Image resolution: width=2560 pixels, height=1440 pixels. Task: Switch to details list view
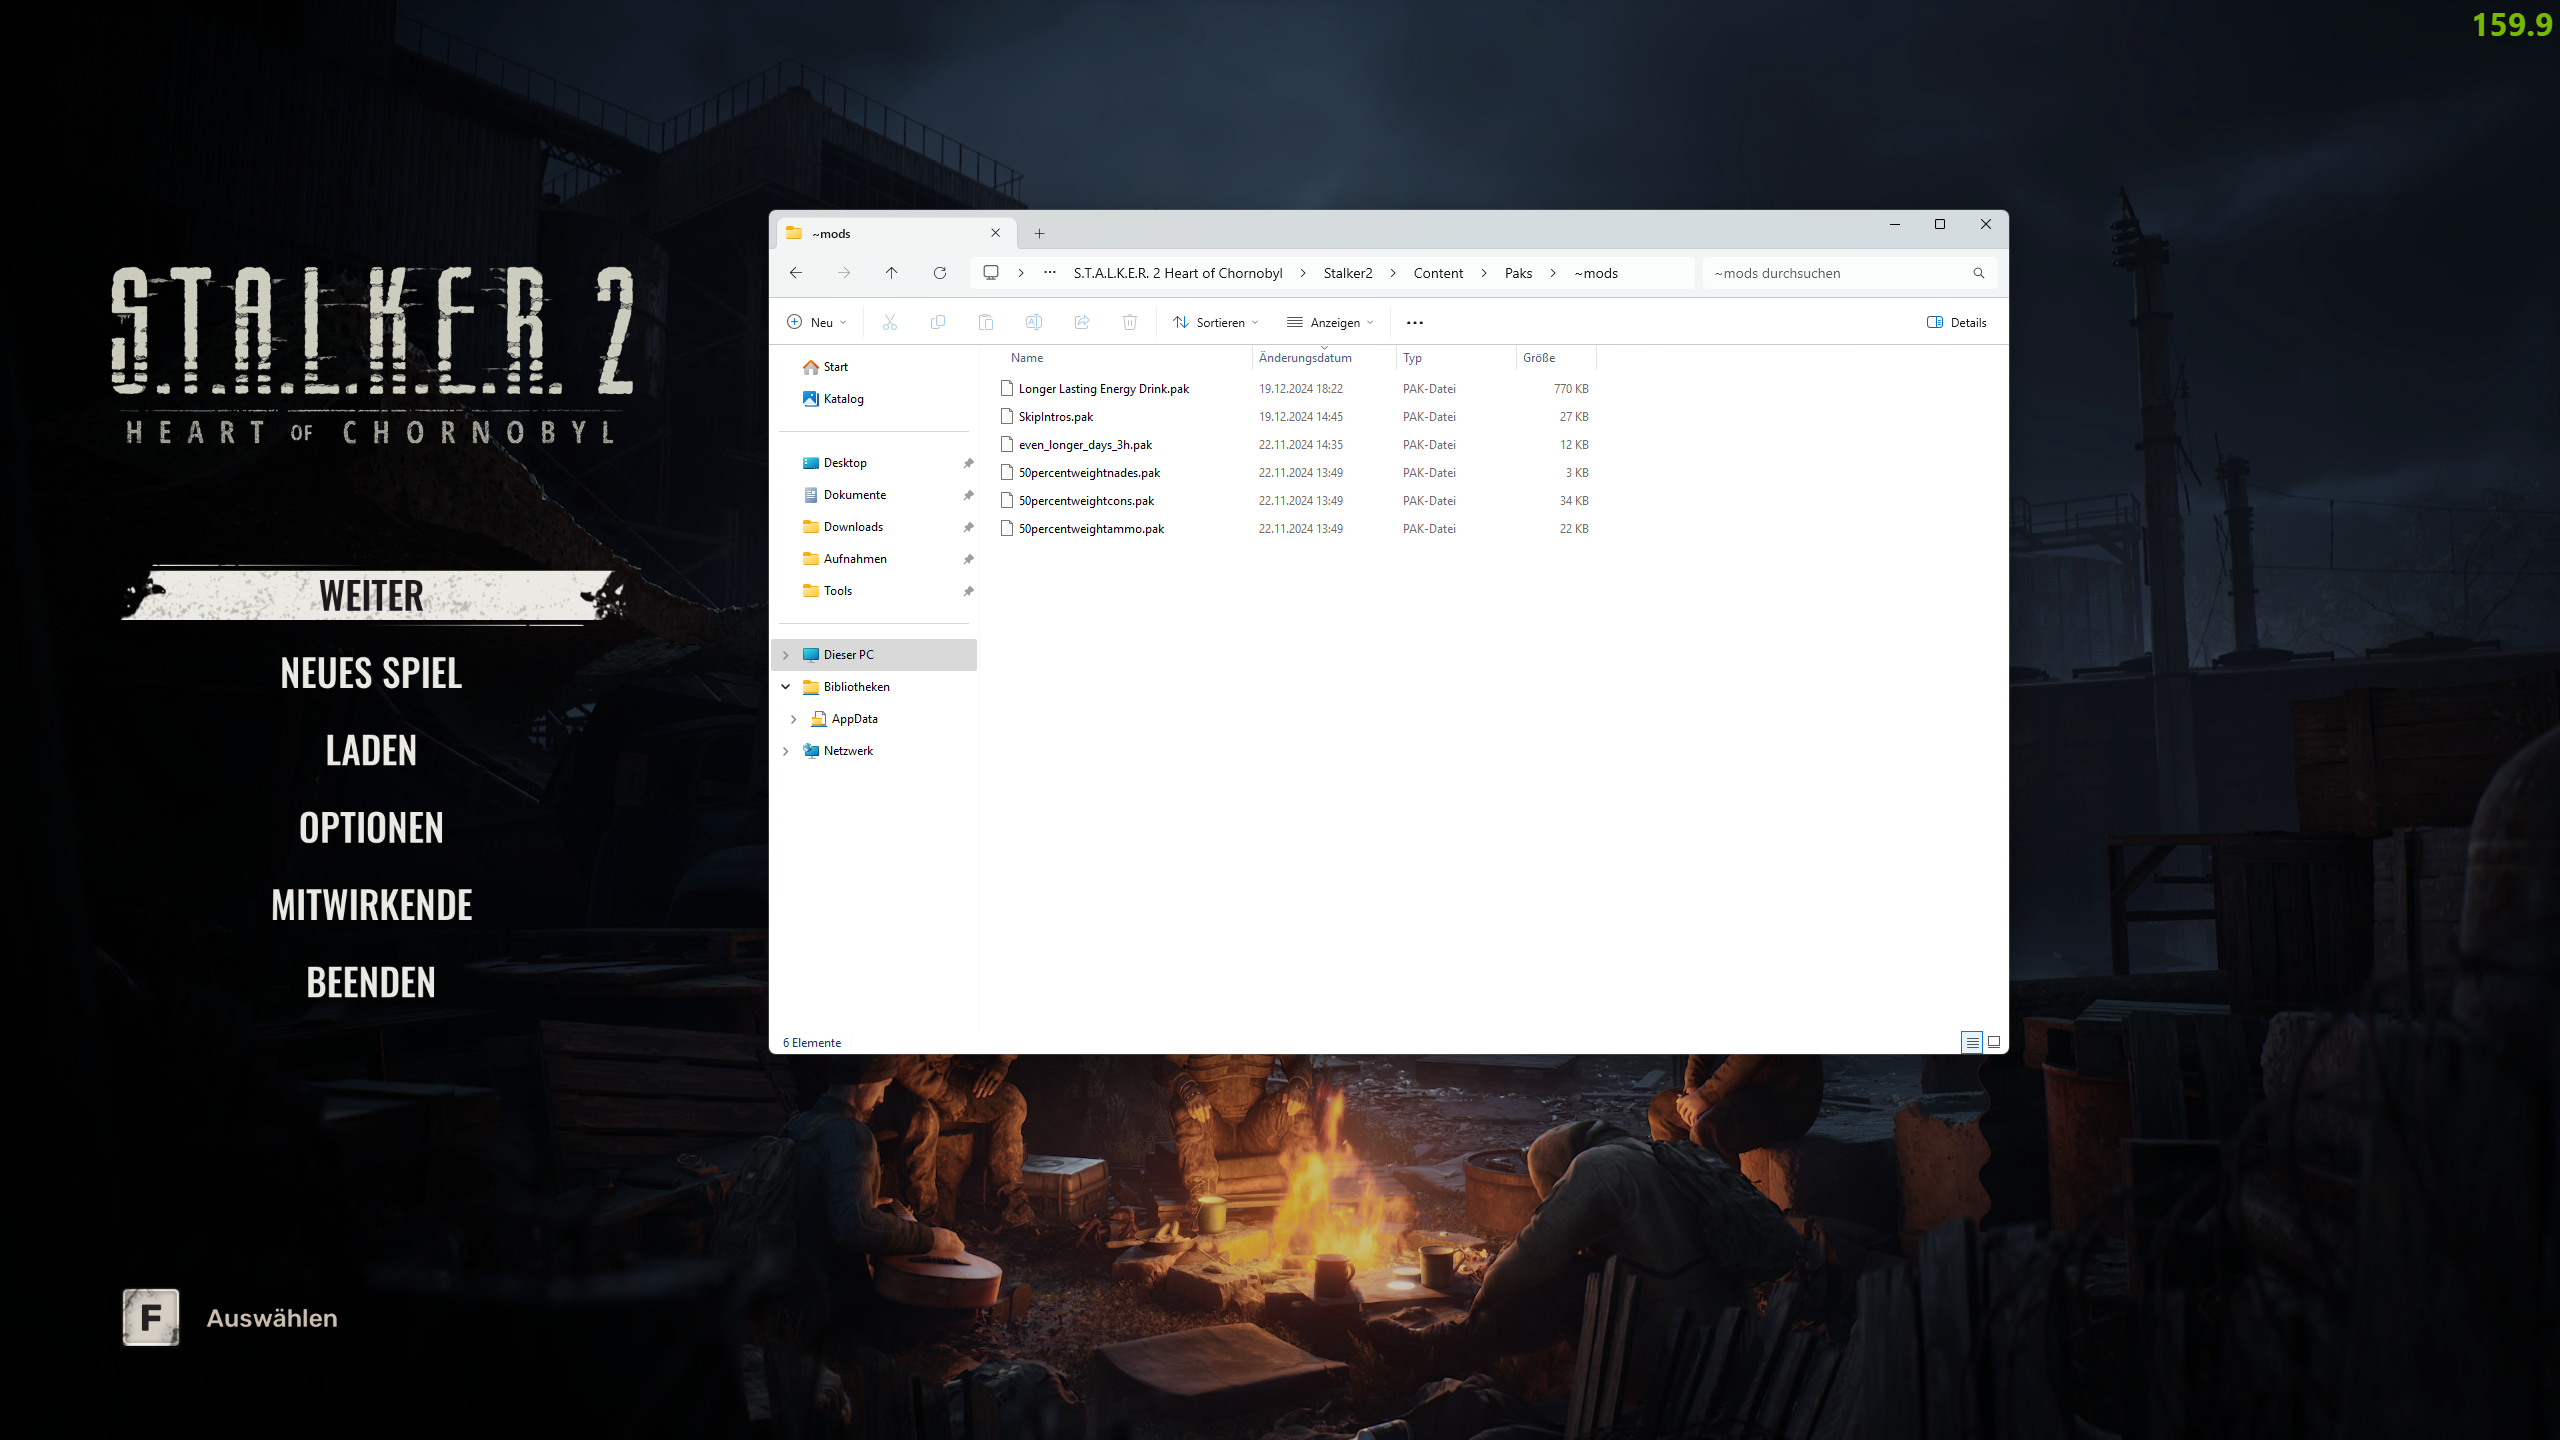tap(1971, 1042)
